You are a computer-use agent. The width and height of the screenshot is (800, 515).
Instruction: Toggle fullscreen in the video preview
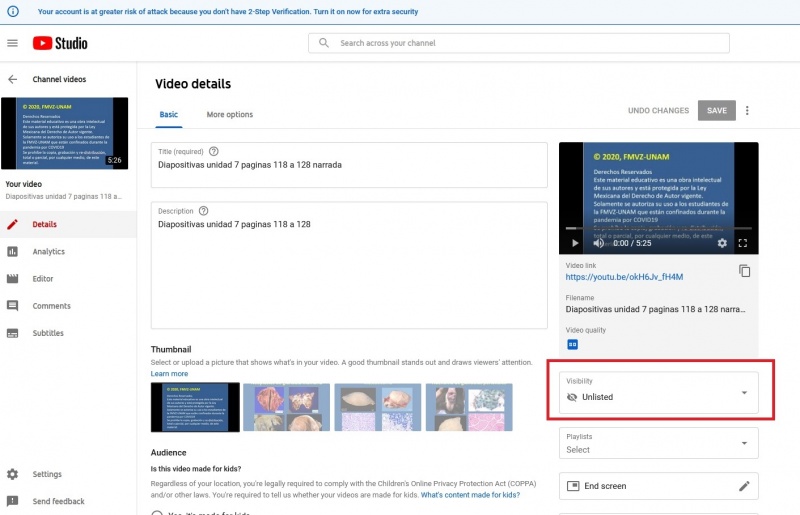[743, 243]
